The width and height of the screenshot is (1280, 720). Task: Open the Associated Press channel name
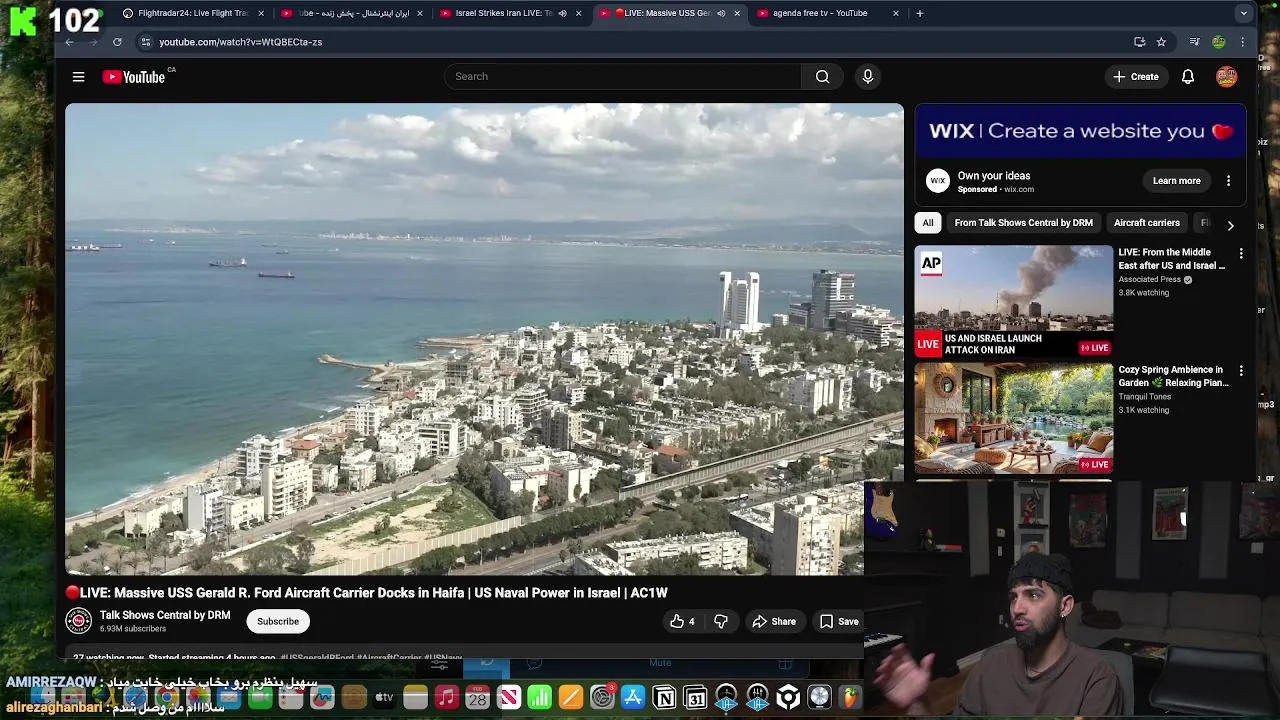(x=1150, y=280)
